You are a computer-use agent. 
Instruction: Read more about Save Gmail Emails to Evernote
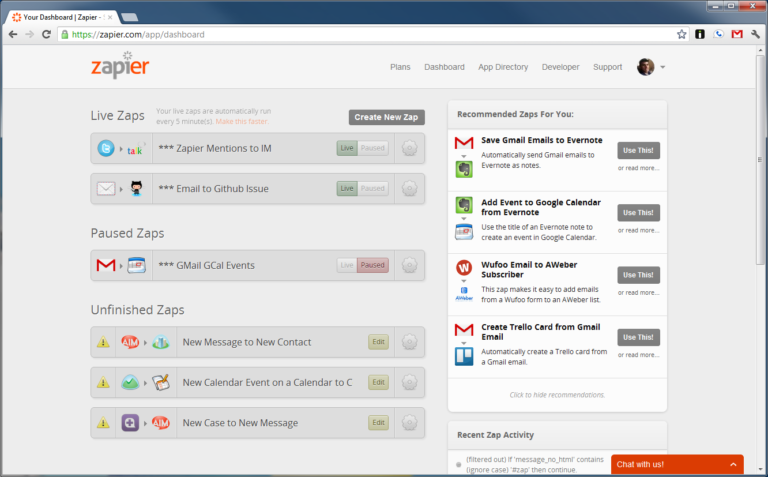[638, 168]
